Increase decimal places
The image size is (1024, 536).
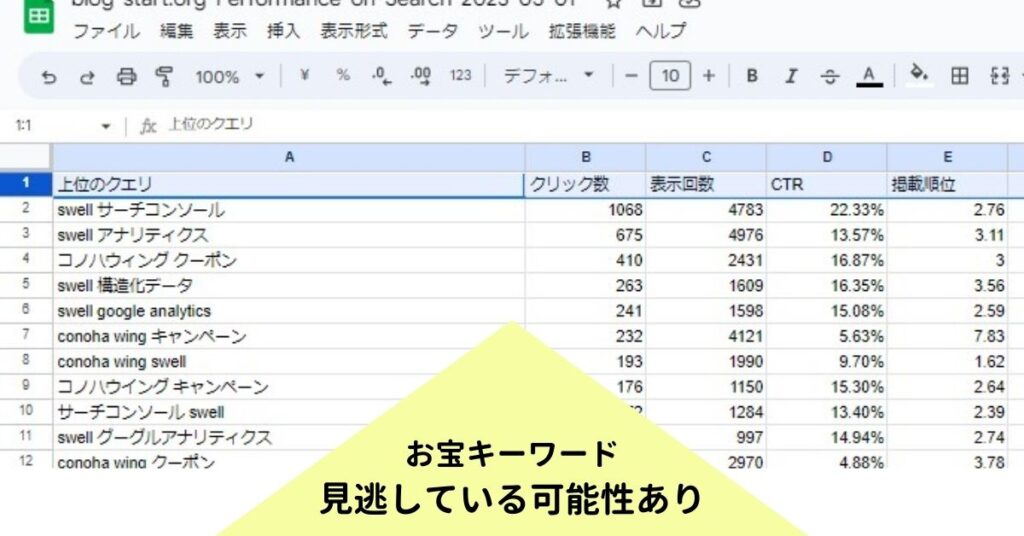[x=421, y=76]
